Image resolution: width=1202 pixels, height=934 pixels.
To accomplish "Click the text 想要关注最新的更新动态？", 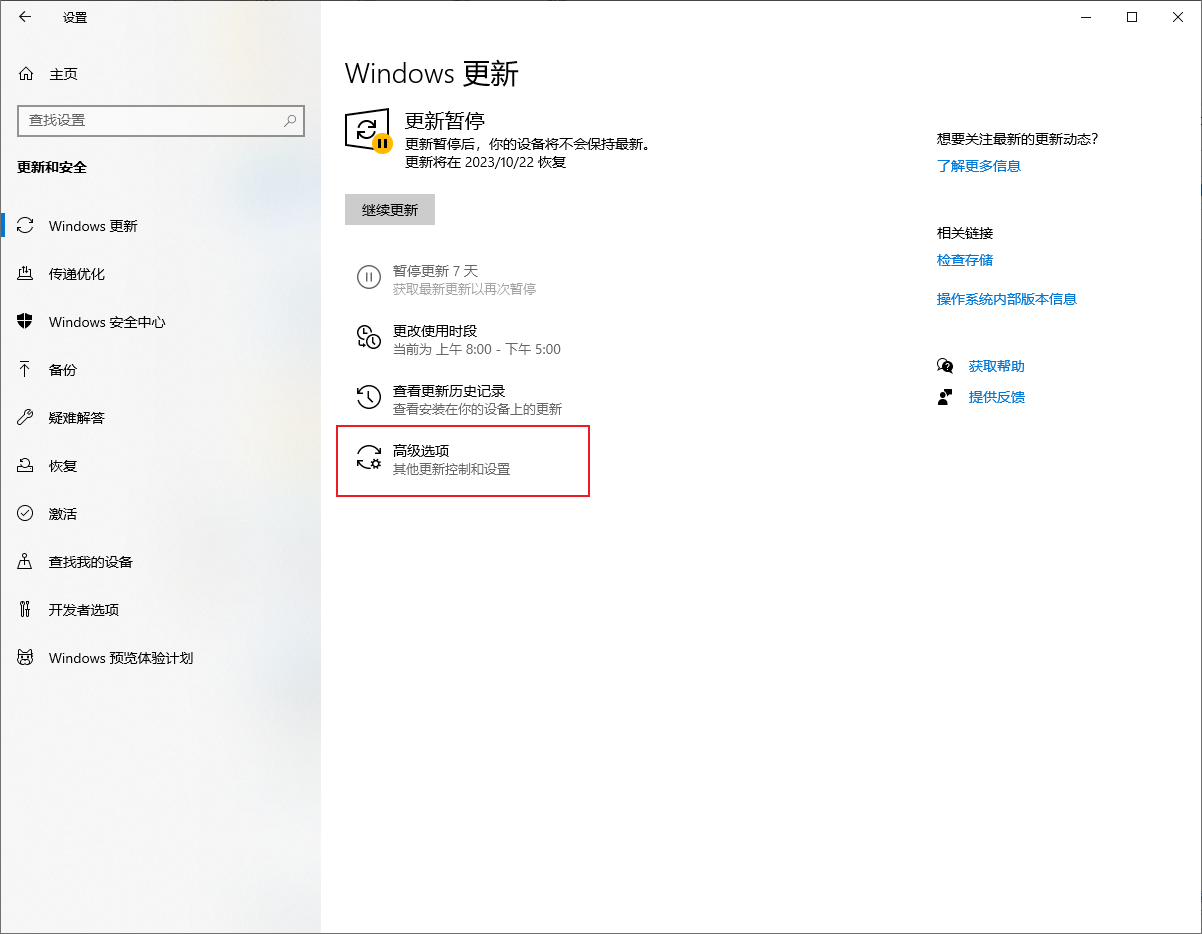I will (x=1017, y=139).
